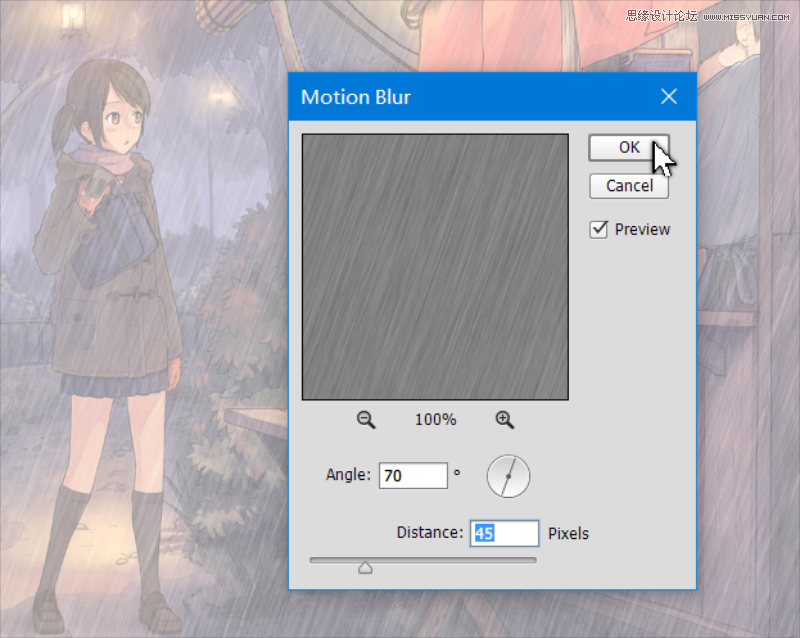This screenshot has width=800, height=638.
Task: Click inside the Angle input field
Action: tap(413, 475)
